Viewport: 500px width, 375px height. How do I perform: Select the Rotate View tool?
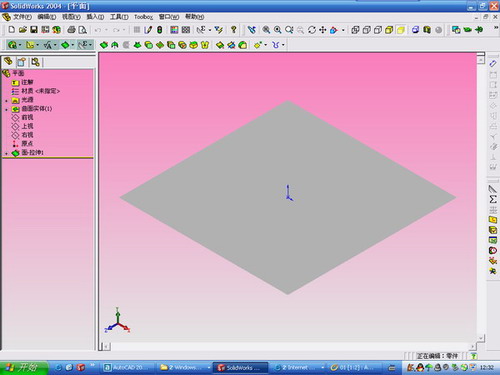[x=312, y=30]
